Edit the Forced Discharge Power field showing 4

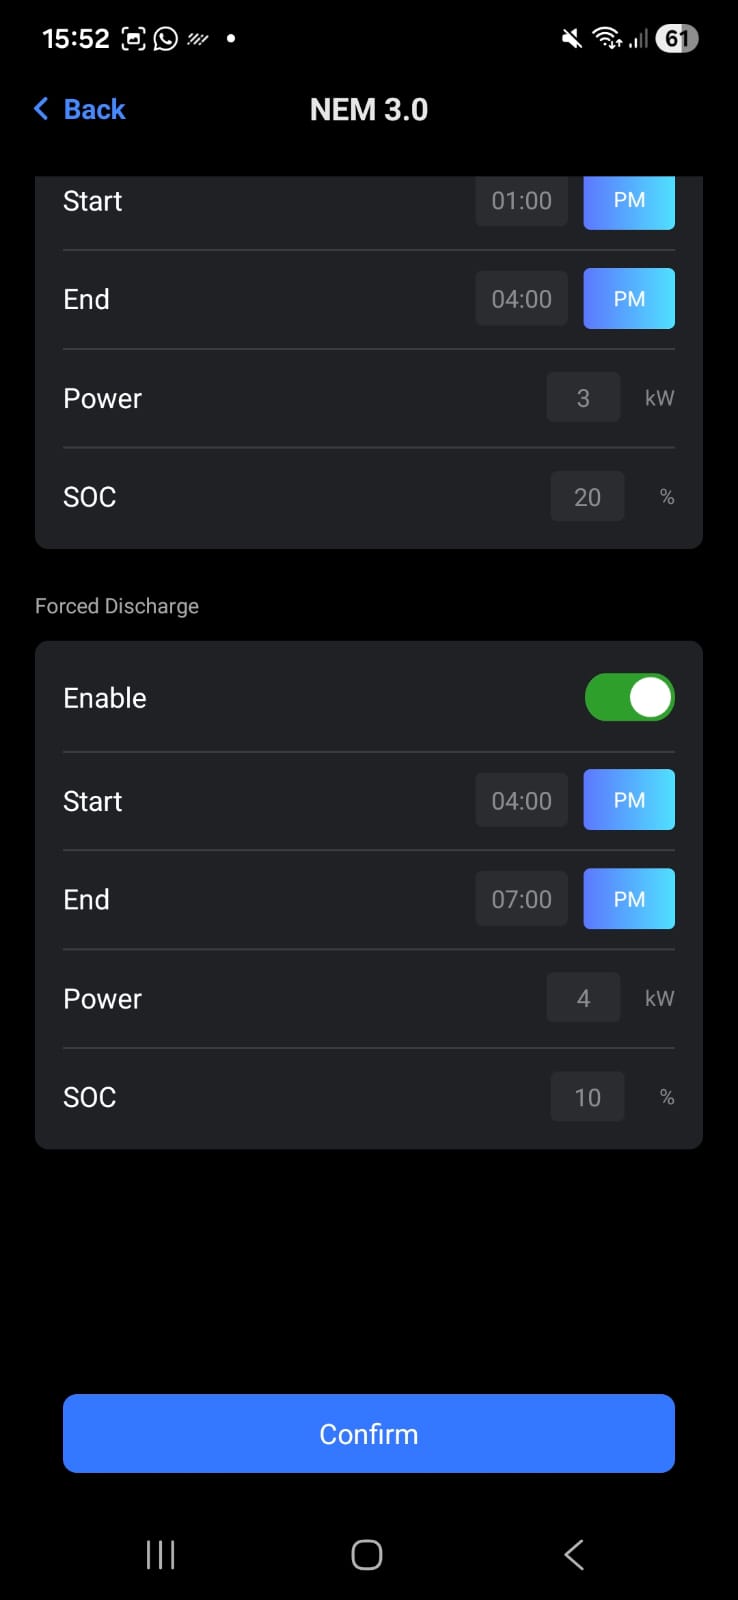(x=583, y=998)
